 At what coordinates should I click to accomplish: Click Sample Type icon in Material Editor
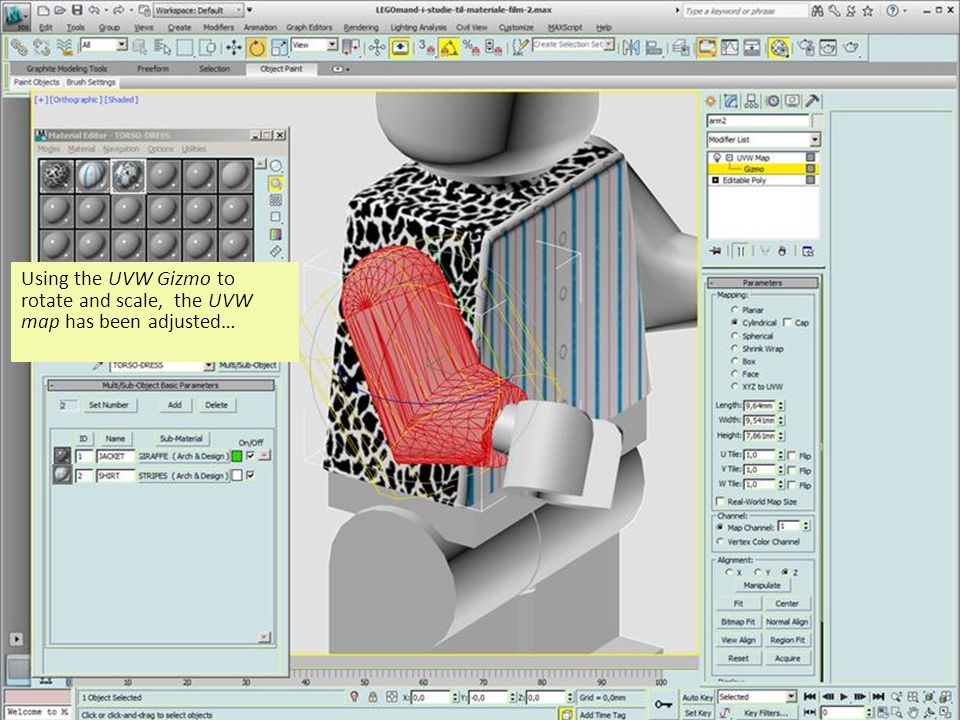coord(276,166)
